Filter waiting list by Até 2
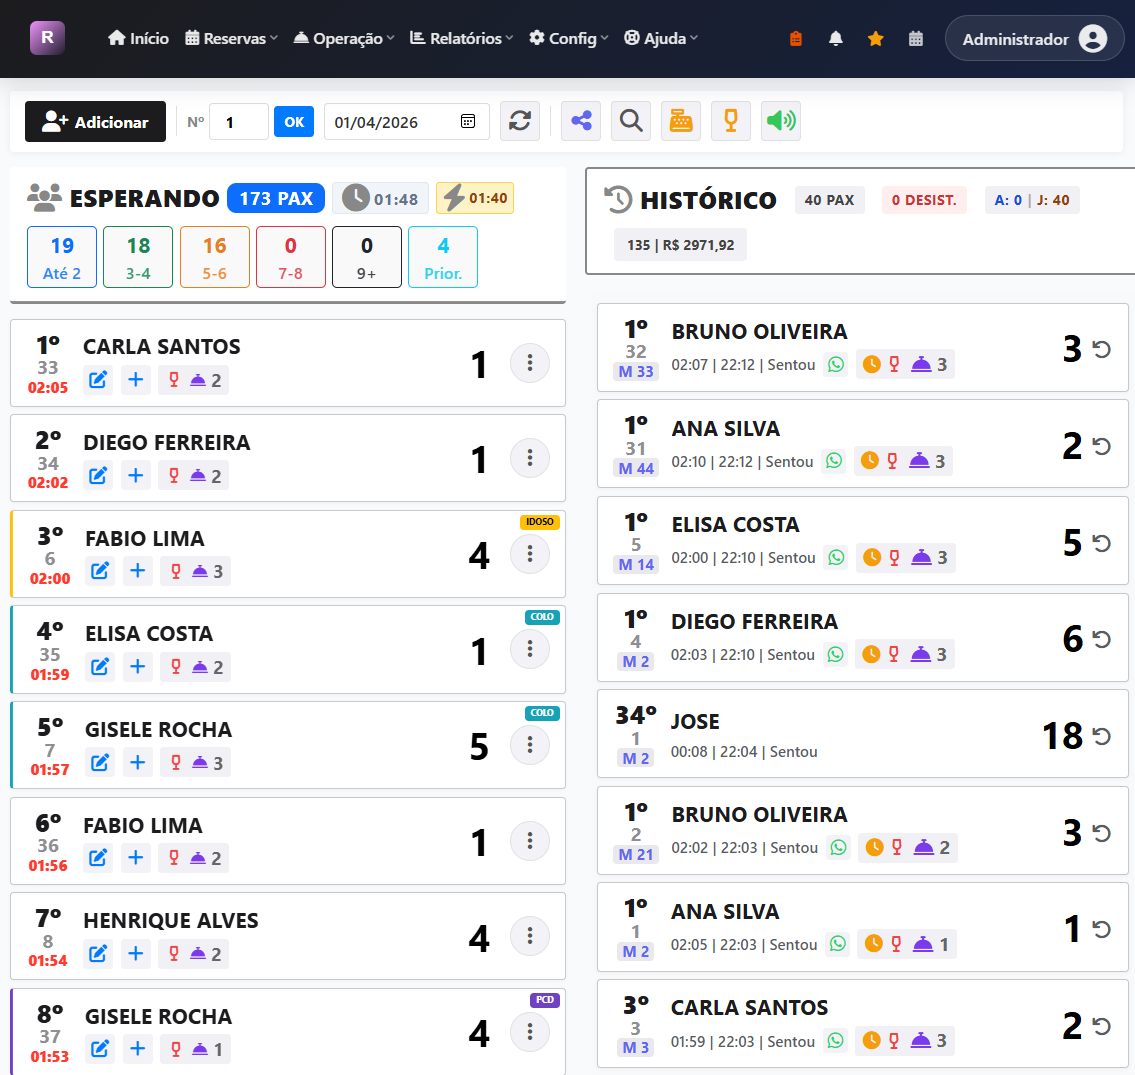Viewport: 1135px width, 1075px height. (x=62, y=257)
